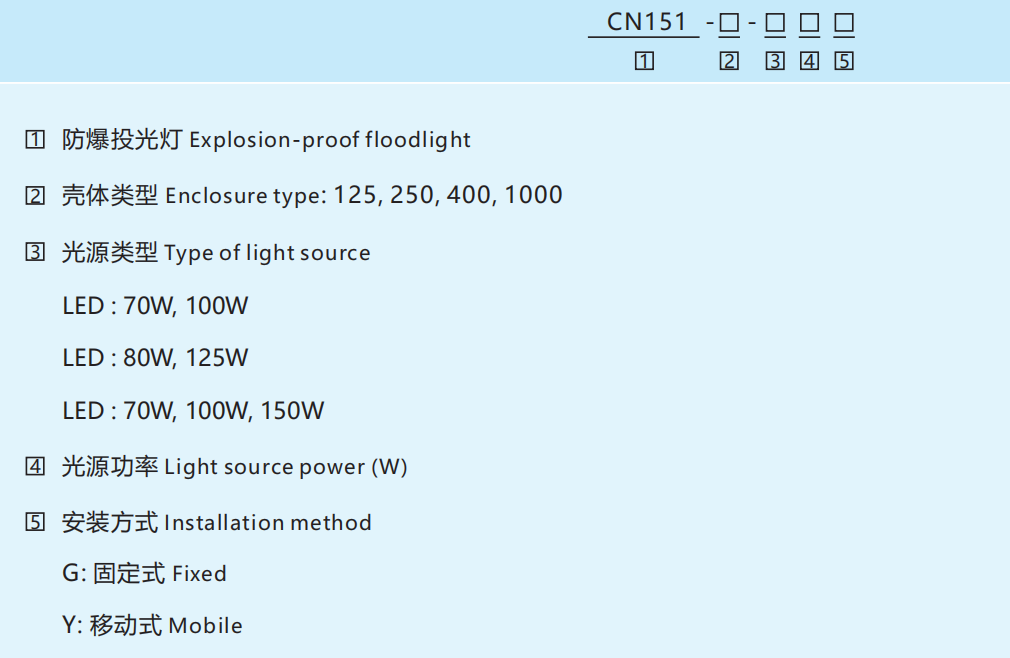Click header numbered box 4 under the model code
This screenshot has width=1010, height=658.
click(809, 61)
